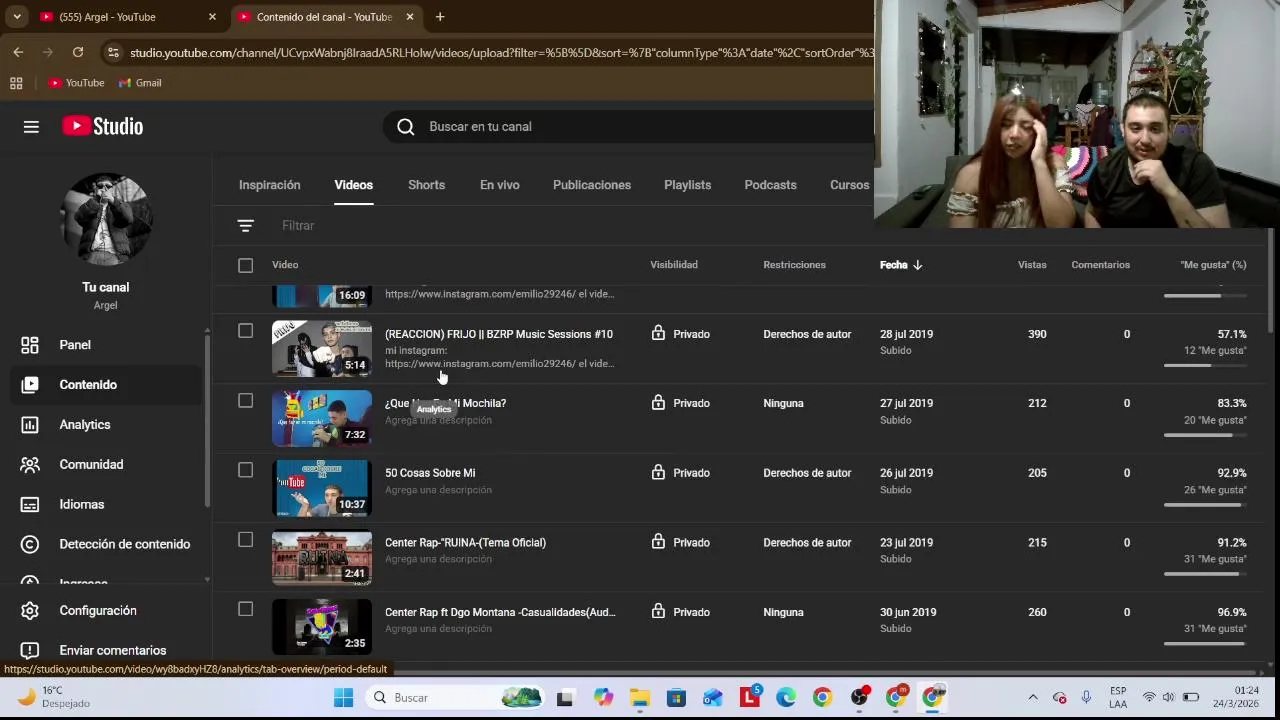Open the Idiomas sidebar icon
This screenshot has height=720, width=1280.
coord(30,505)
